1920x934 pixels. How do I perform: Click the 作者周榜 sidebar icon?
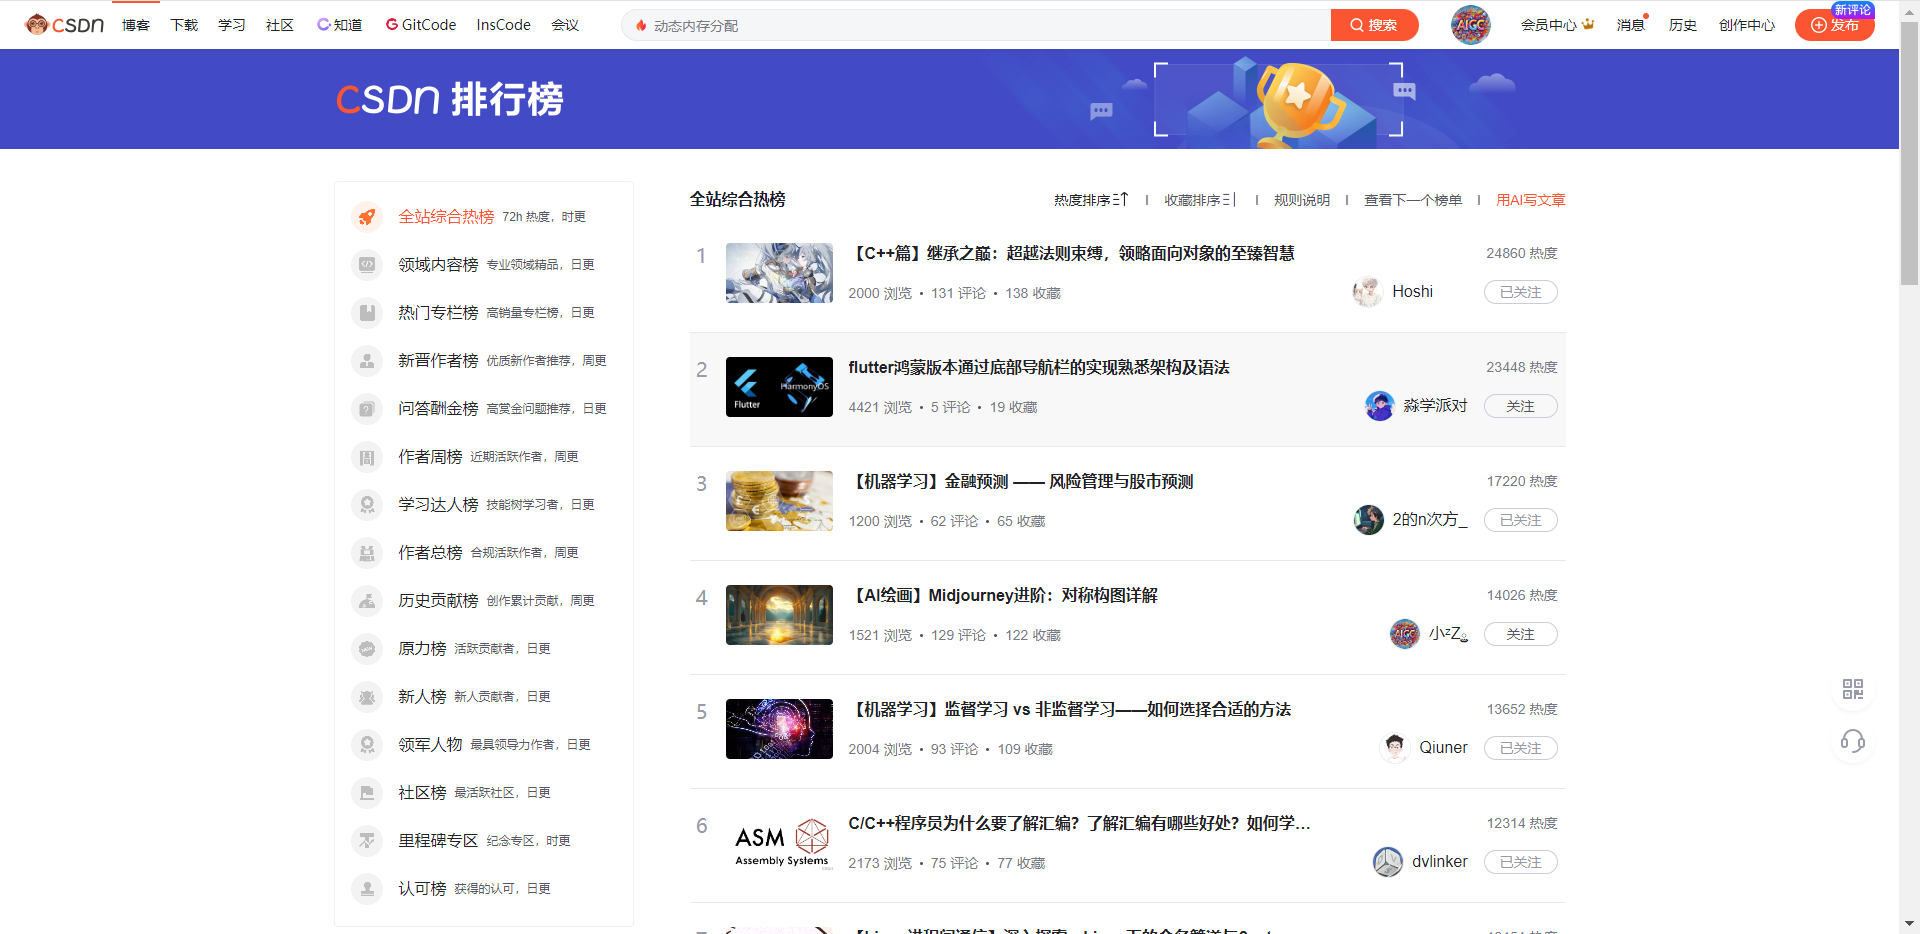point(367,457)
